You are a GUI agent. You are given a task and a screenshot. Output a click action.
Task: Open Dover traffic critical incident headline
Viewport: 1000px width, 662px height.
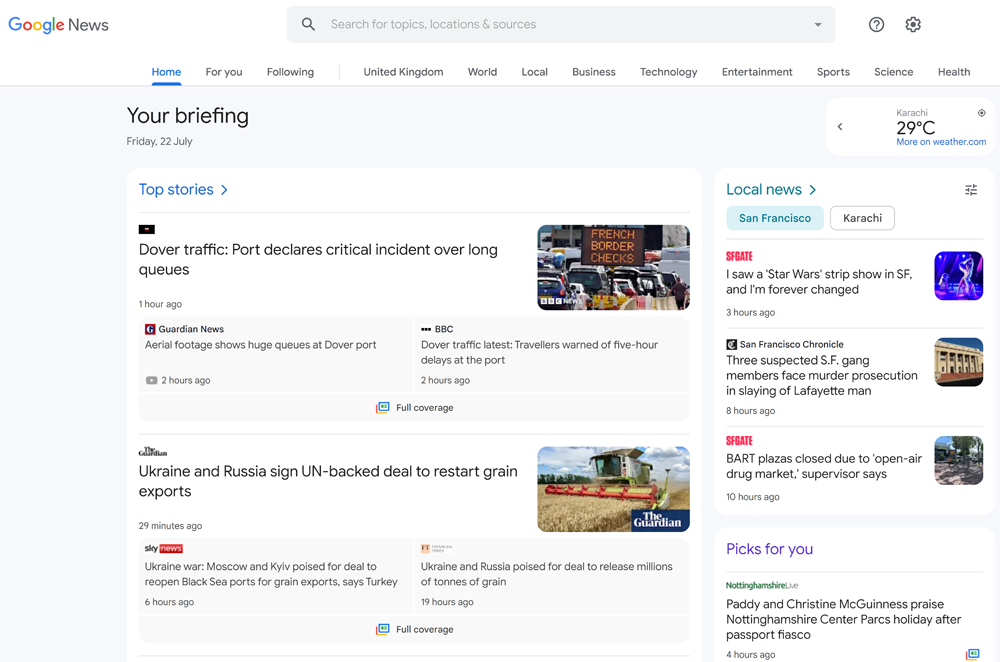tap(318, 260)
